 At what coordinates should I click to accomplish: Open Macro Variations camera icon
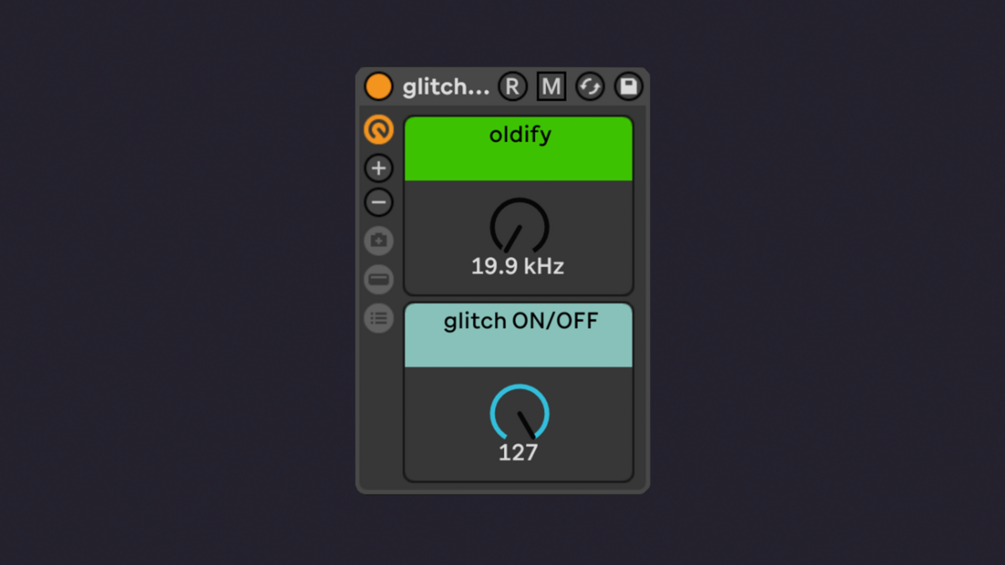(379, 241)
